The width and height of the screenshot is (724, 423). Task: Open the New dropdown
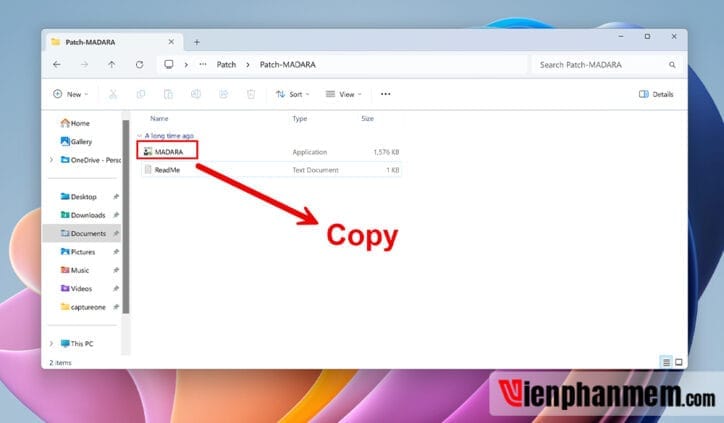click(x=71, y=94)
